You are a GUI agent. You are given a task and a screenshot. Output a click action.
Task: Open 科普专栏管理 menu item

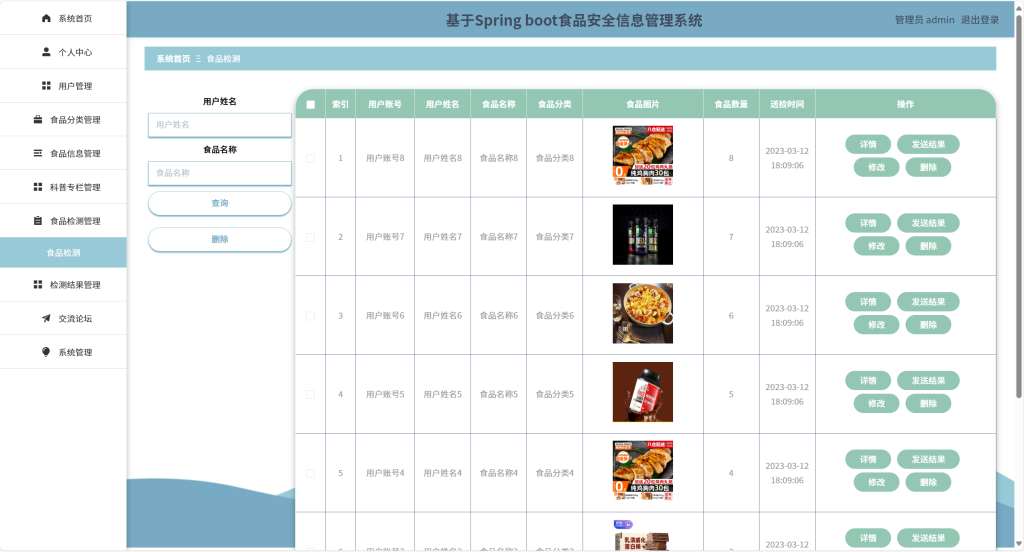[x=63, y=187]
